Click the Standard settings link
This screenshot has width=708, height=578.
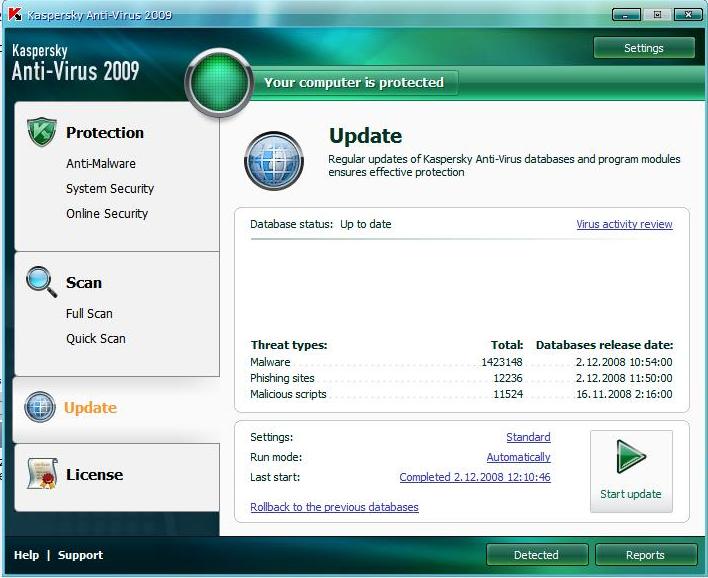[x=528, y=437]
